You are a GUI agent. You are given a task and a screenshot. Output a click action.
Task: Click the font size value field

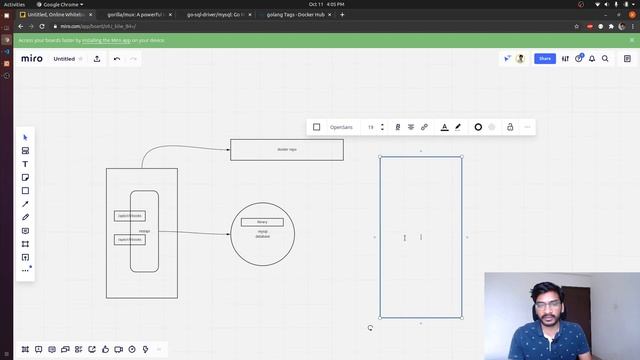click(x=371, y=127)
